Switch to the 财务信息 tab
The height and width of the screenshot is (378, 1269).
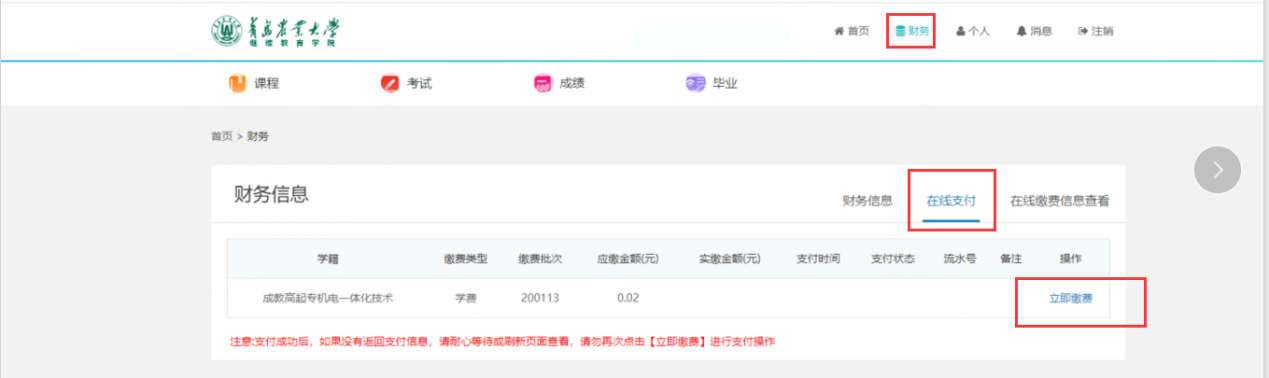(x=867, y=200)
